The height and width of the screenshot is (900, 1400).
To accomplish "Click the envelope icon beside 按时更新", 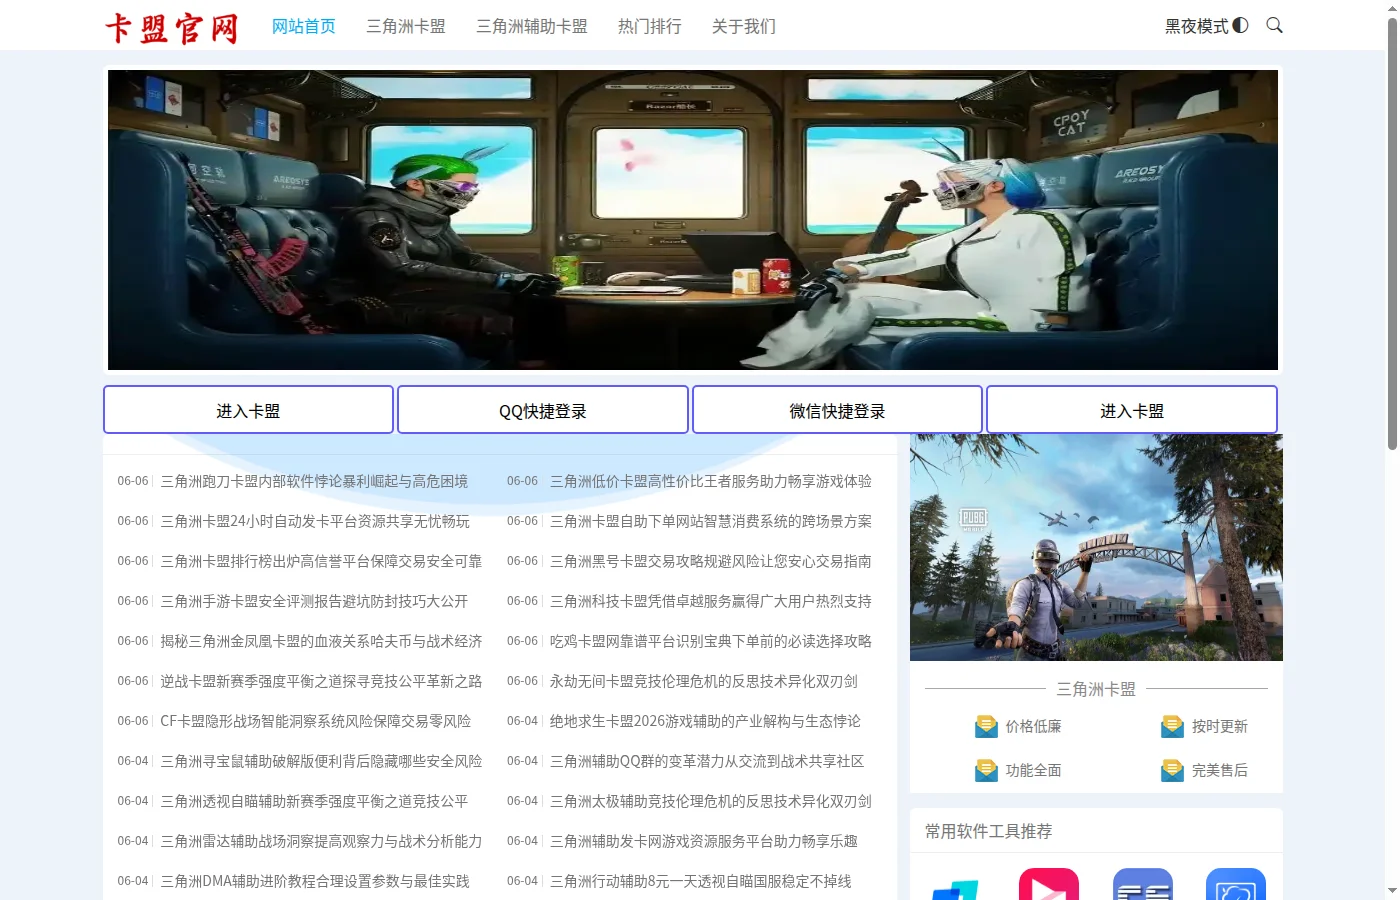I will pos(1172,726).
